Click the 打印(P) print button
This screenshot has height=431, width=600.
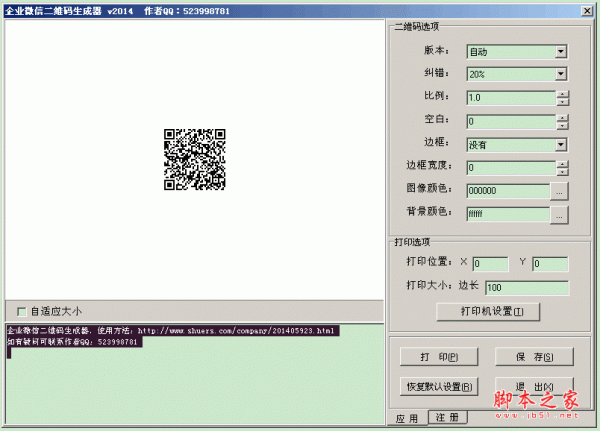pos(439,357)
